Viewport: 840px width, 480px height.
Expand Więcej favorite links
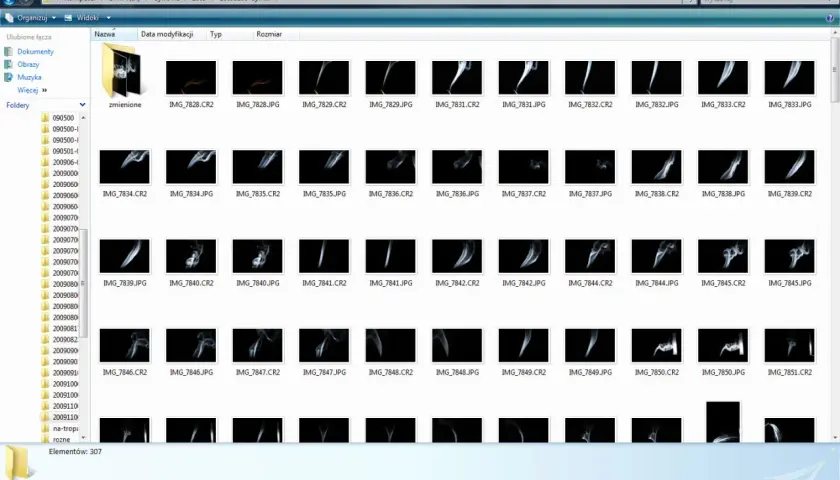[32, 90]
